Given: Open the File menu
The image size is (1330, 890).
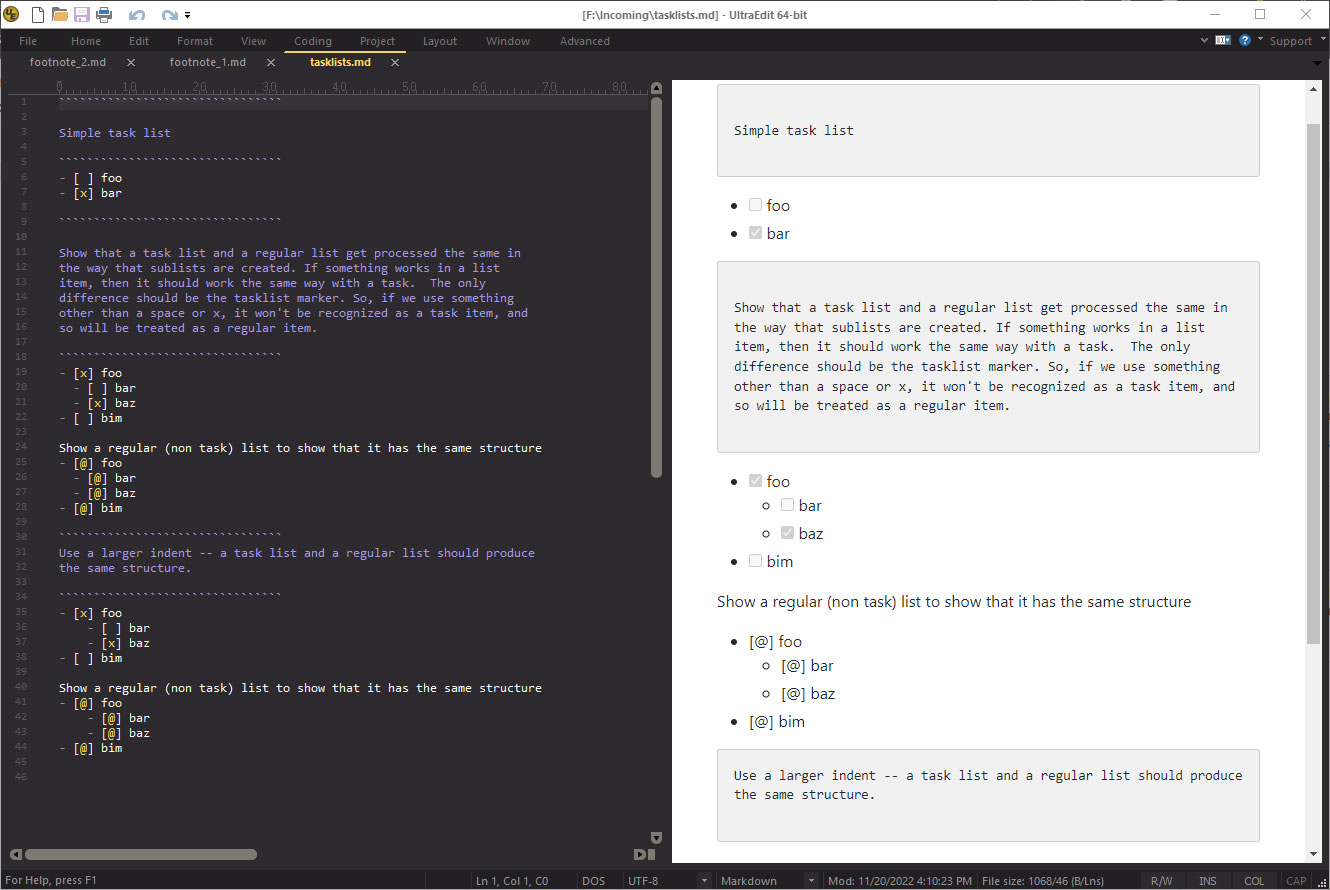Looking at the screenshot, I should pyautogui.click(x=28, y=41).
